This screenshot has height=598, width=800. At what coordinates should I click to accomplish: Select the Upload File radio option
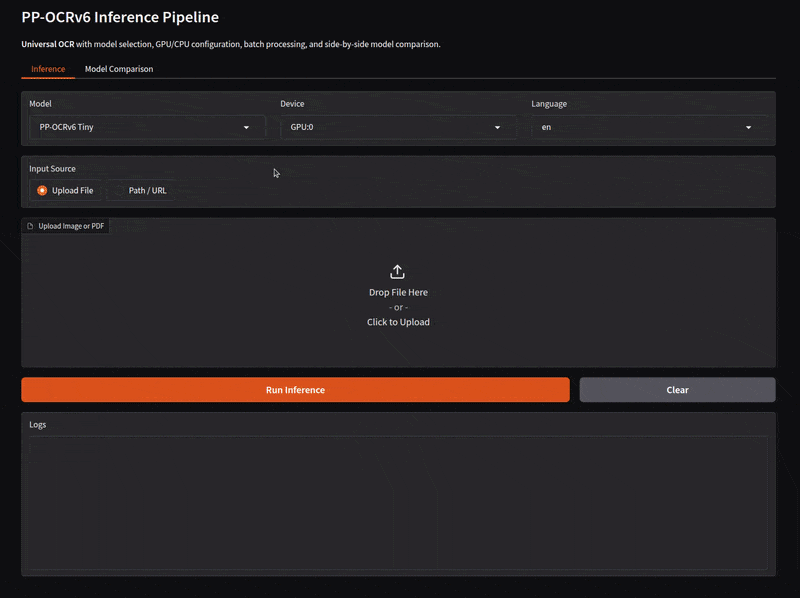[65, 190]
